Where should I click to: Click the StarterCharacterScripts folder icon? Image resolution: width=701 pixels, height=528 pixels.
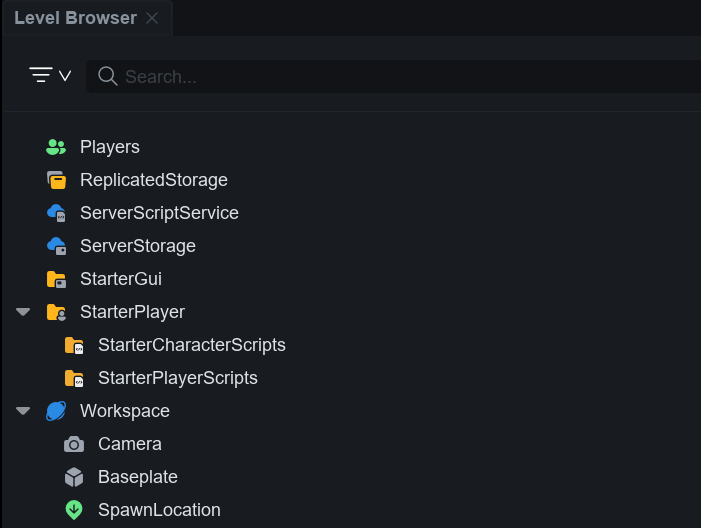pos(74,345)
